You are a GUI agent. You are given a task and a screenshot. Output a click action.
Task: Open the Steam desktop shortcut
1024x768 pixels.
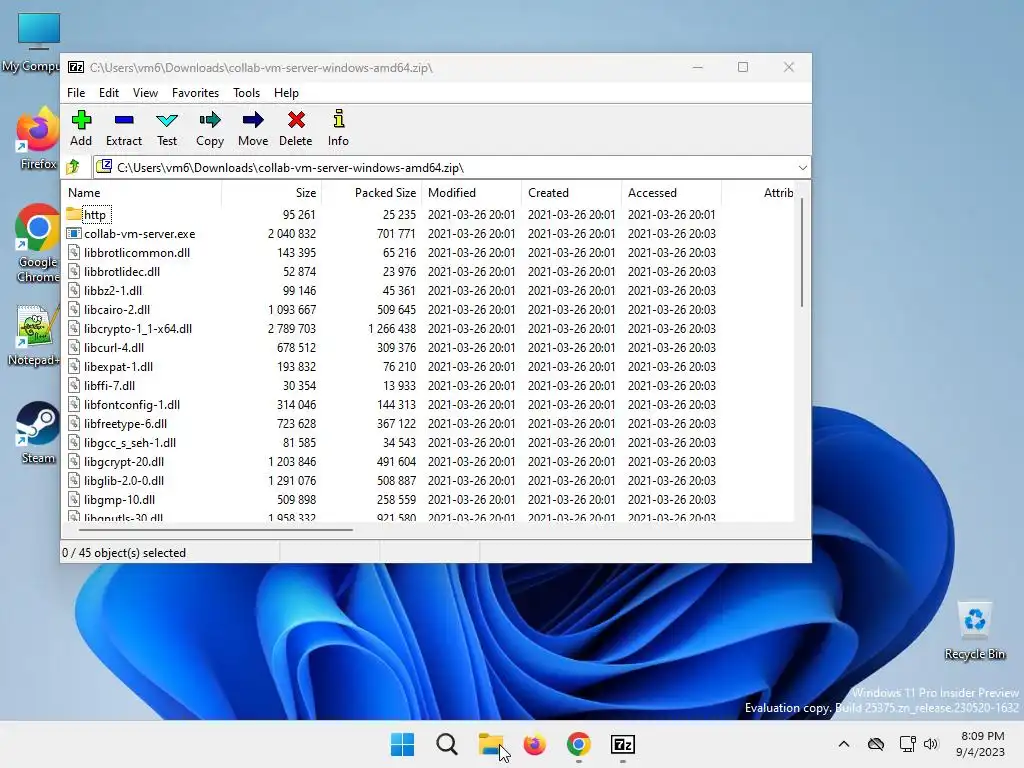(x=38, y=433)
